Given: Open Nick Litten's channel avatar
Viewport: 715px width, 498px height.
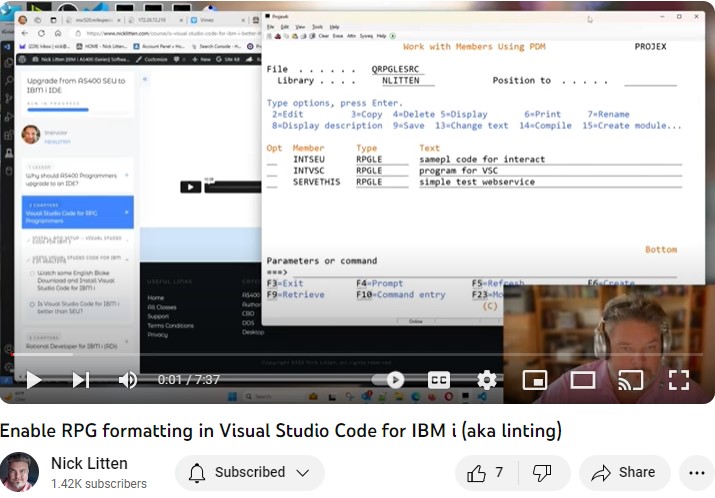Looking at the screenshot, I should point(19,472).
